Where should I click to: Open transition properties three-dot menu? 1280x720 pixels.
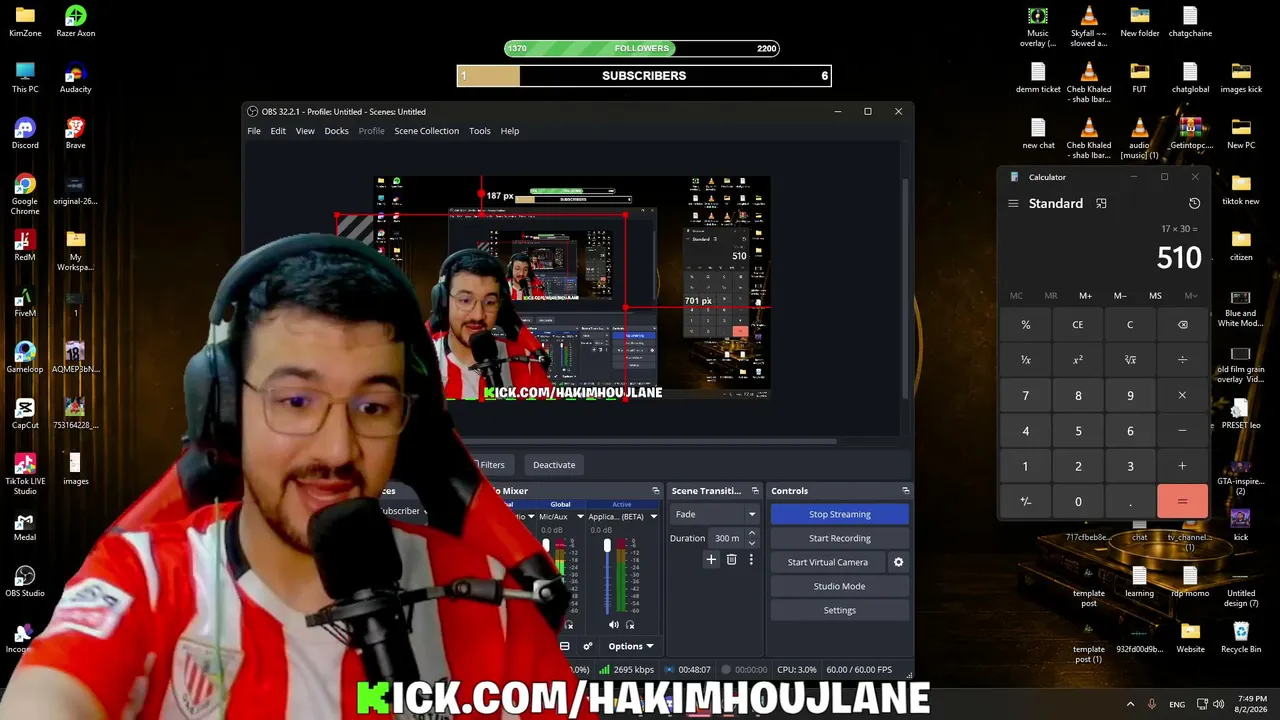pos(751,560)
